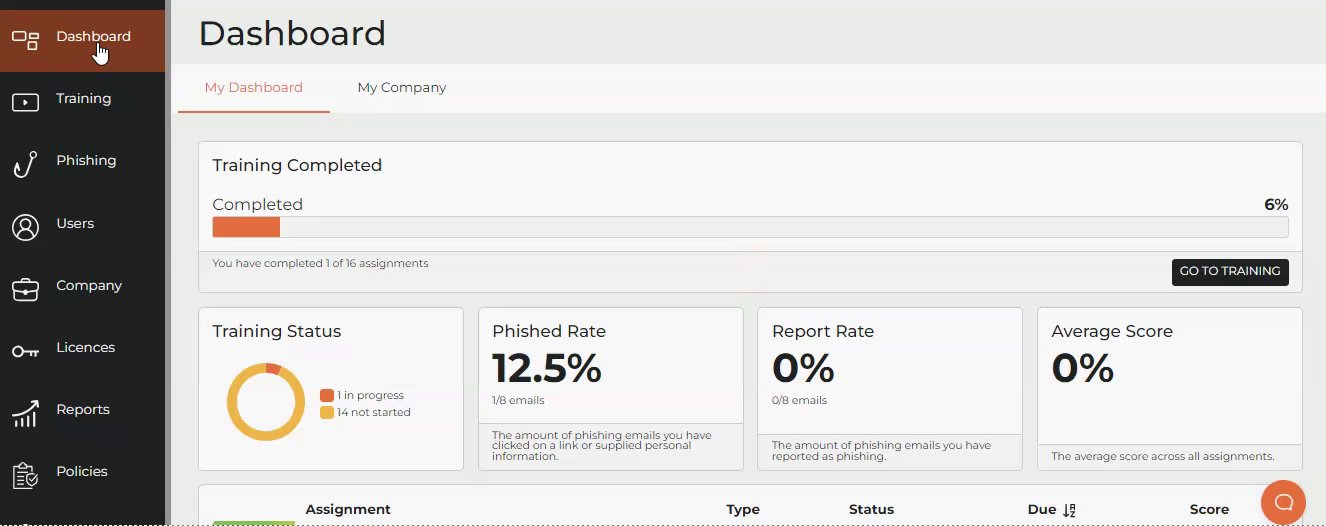Screen dimensions: 1326x526
Task: Click the orange 'in progress' legend swatch
Action: click(x=326, y=396)
